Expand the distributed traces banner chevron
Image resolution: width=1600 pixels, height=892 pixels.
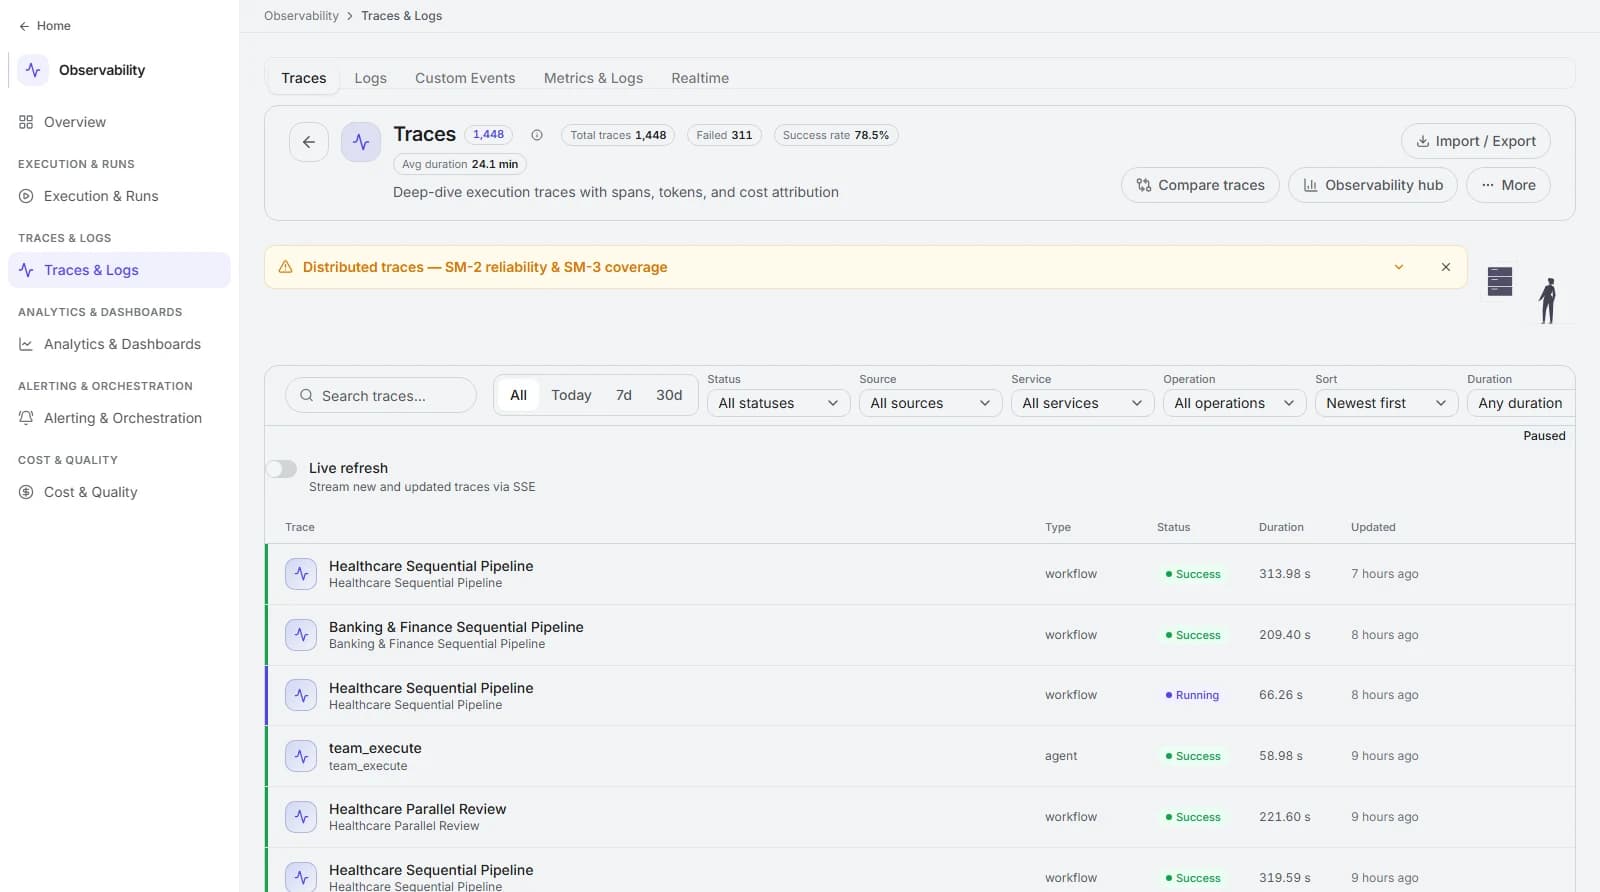[x=1399, y=267]
